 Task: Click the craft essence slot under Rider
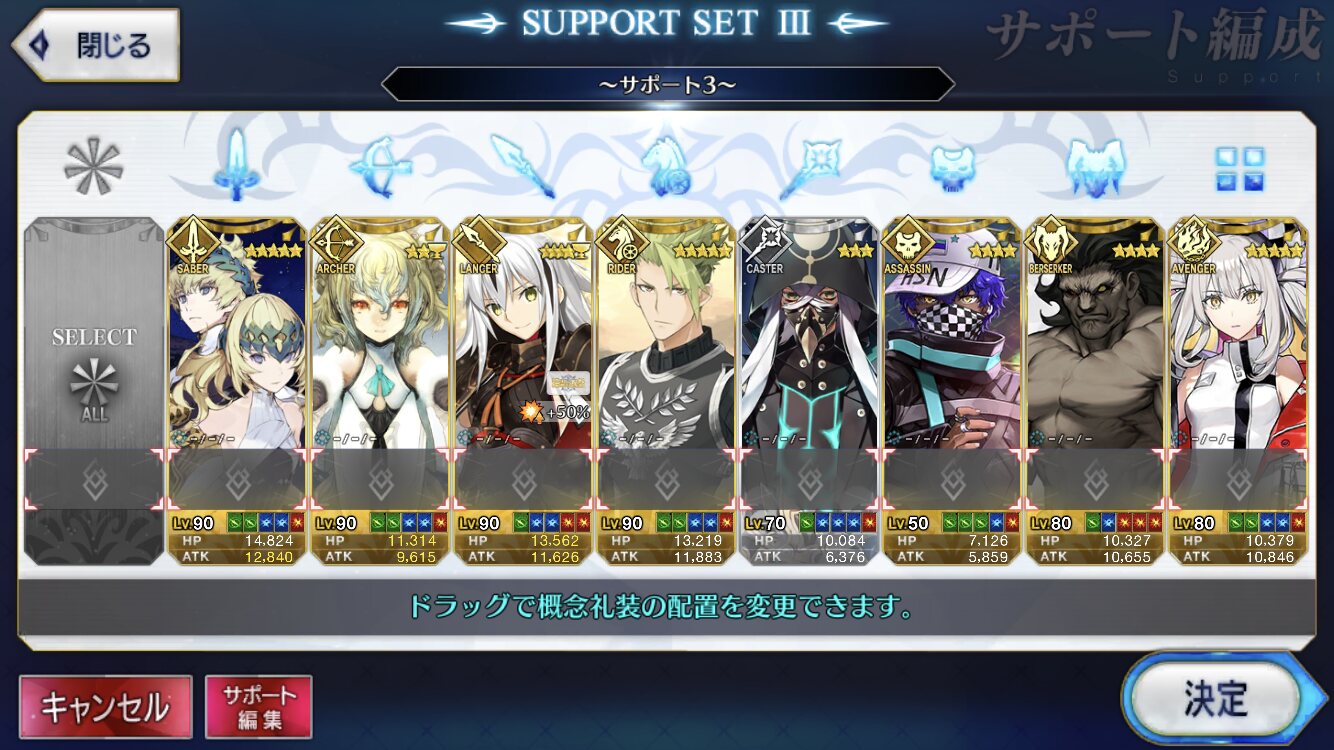tap(666, 479)
